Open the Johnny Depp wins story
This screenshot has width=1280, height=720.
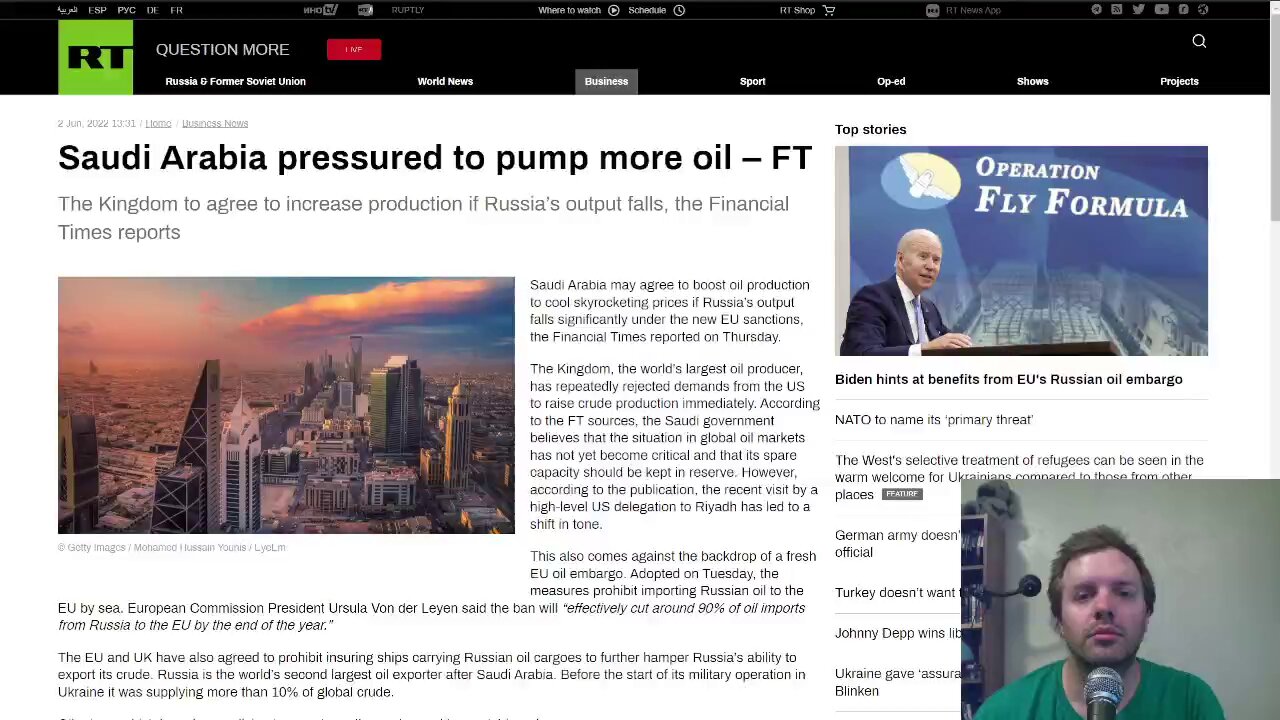point(898,633)
